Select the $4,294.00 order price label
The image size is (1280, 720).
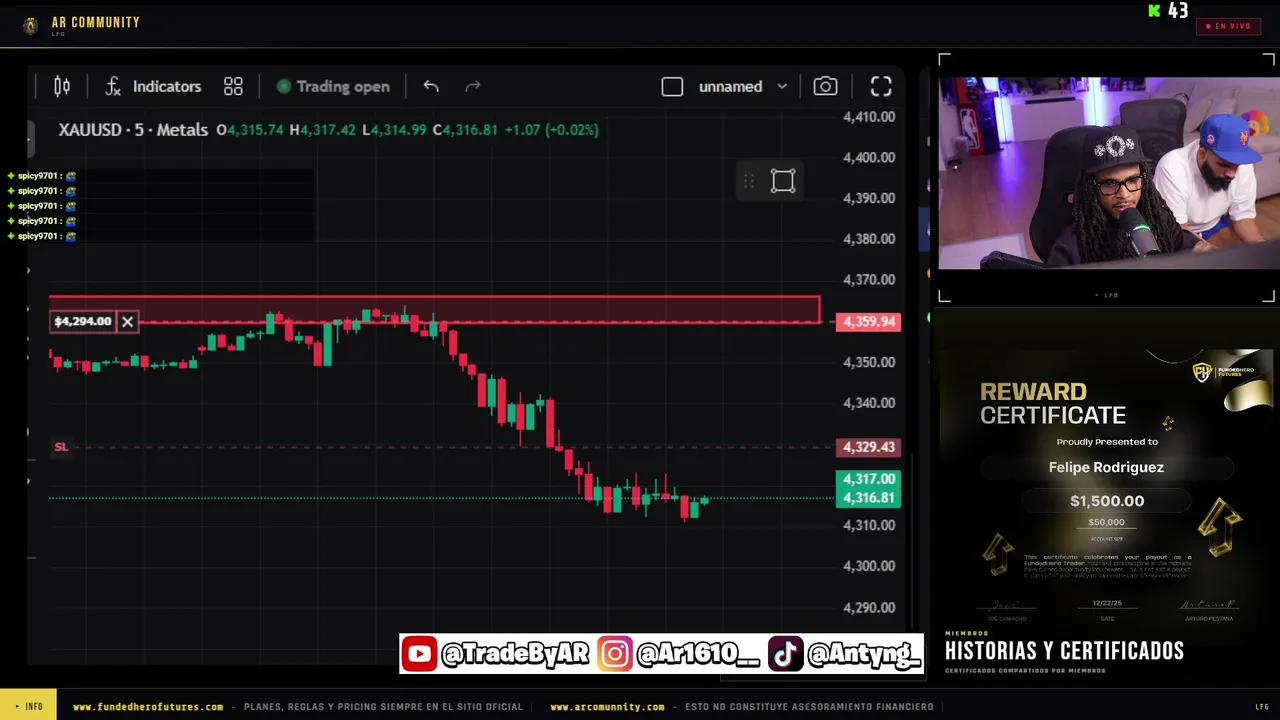pyautogui.click(x=83, y=321)
